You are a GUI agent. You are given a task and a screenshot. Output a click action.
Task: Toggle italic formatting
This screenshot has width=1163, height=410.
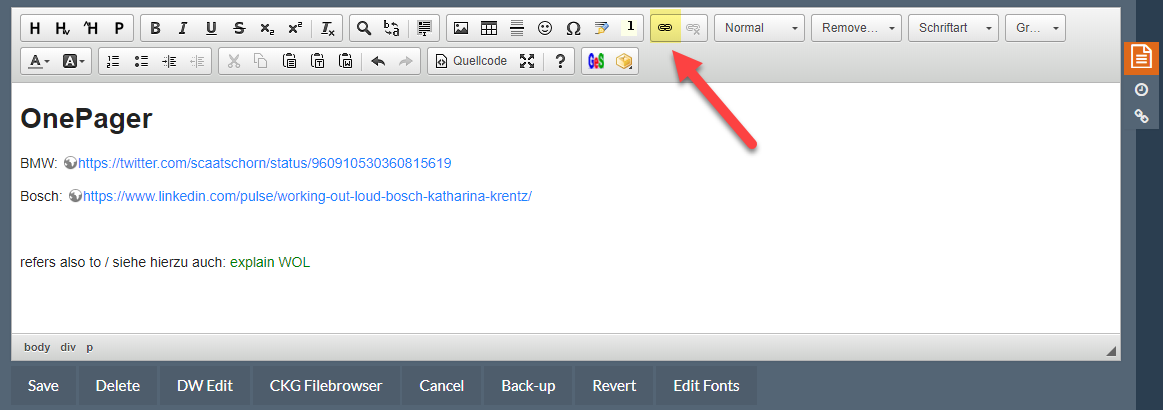(183, 28)
